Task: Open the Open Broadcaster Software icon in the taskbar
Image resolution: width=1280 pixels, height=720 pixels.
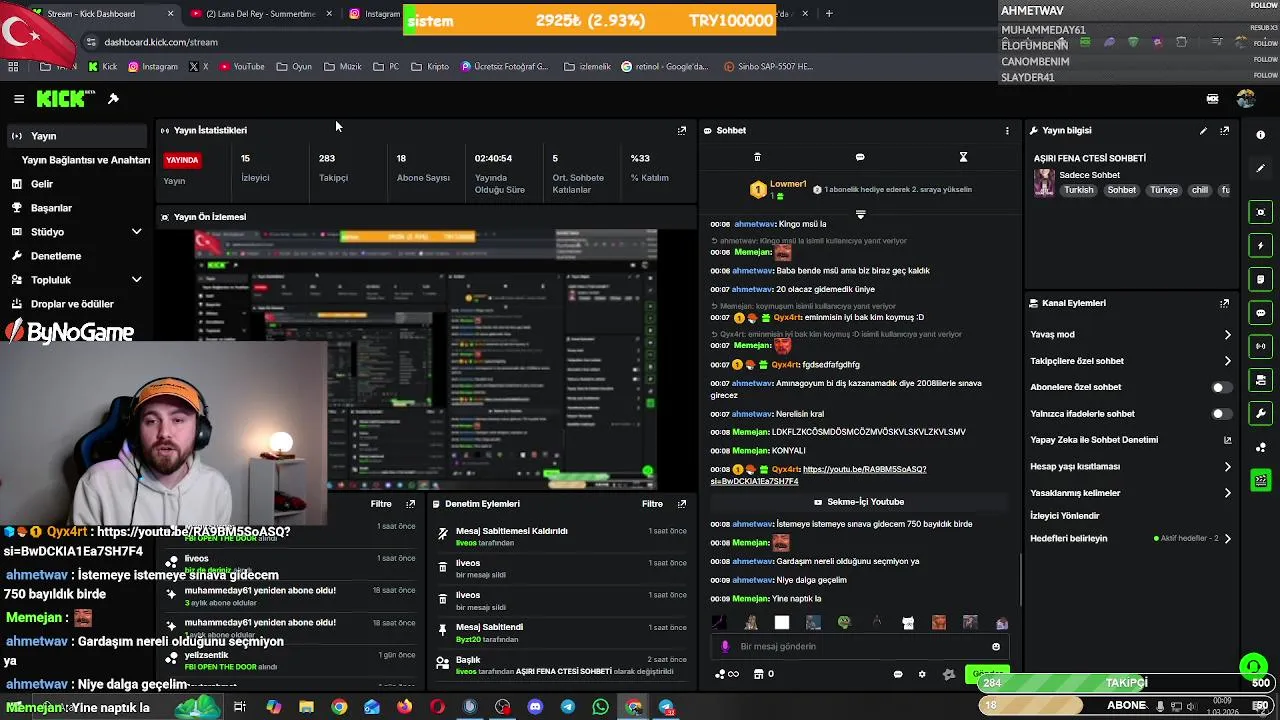Action: (x=502, y=707)
